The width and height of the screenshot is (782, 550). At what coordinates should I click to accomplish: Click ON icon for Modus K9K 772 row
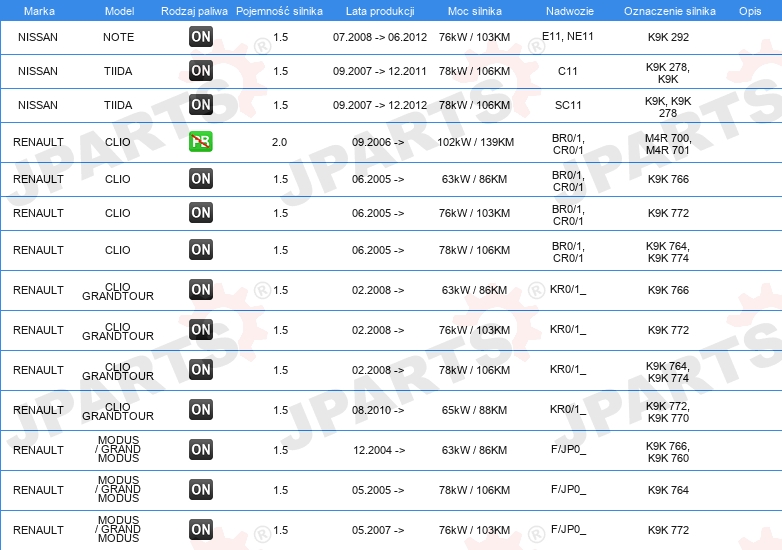pos(201,530)
